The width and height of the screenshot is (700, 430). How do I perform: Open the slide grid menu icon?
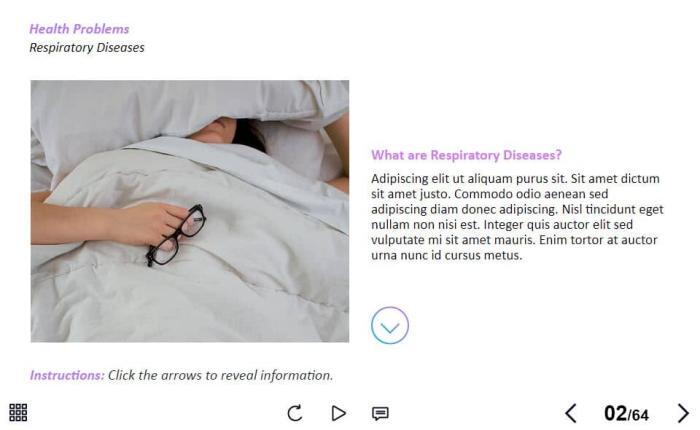(18, 413)
